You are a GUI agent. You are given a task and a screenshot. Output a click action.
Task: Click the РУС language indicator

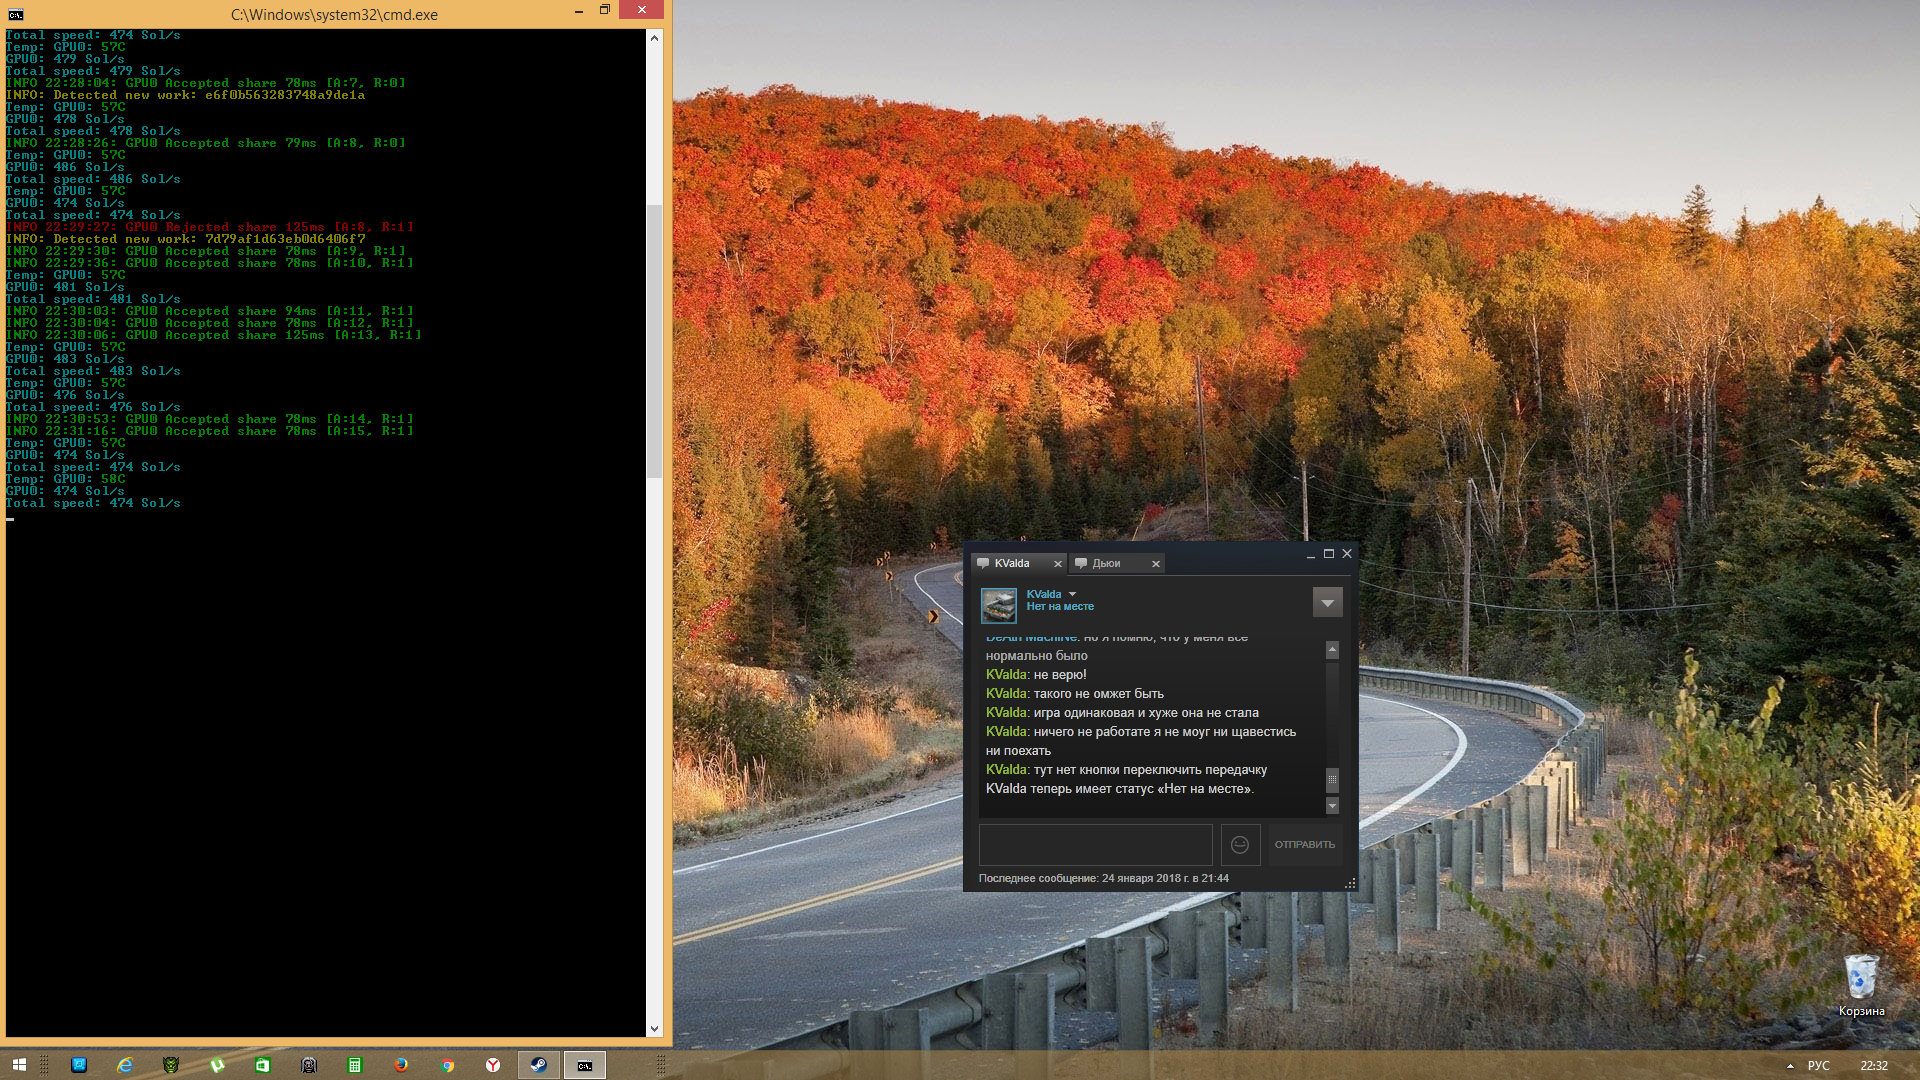pyautogui.click(x=1818, y=1066)
